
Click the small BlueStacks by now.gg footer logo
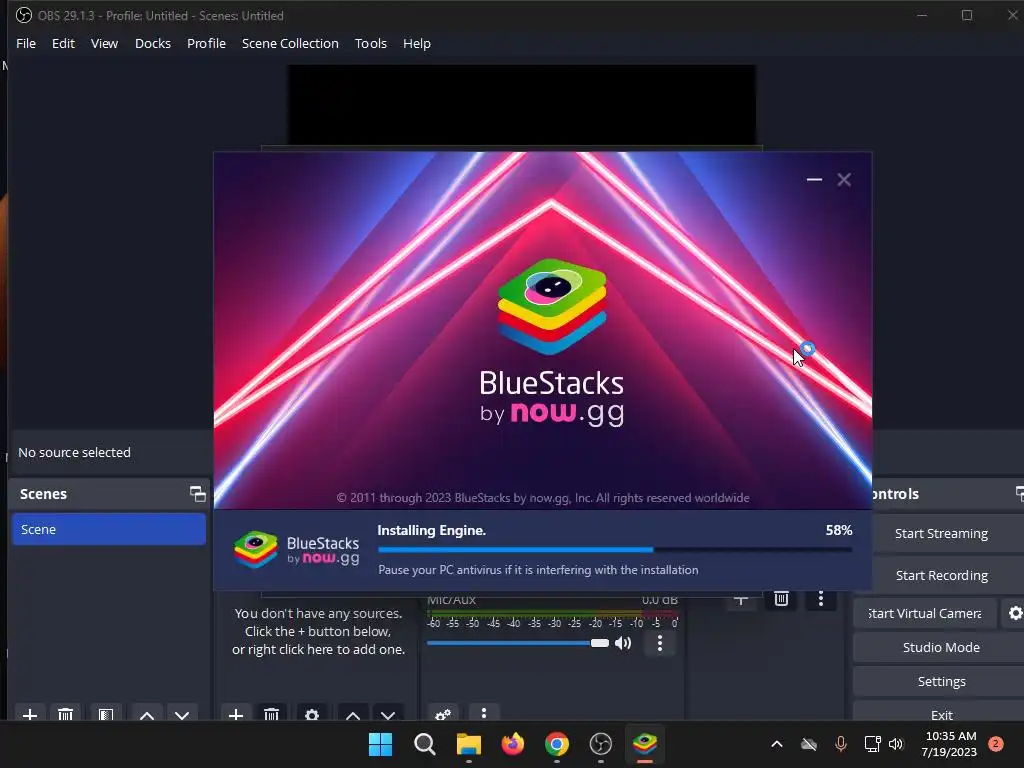(x=297, y=549)
